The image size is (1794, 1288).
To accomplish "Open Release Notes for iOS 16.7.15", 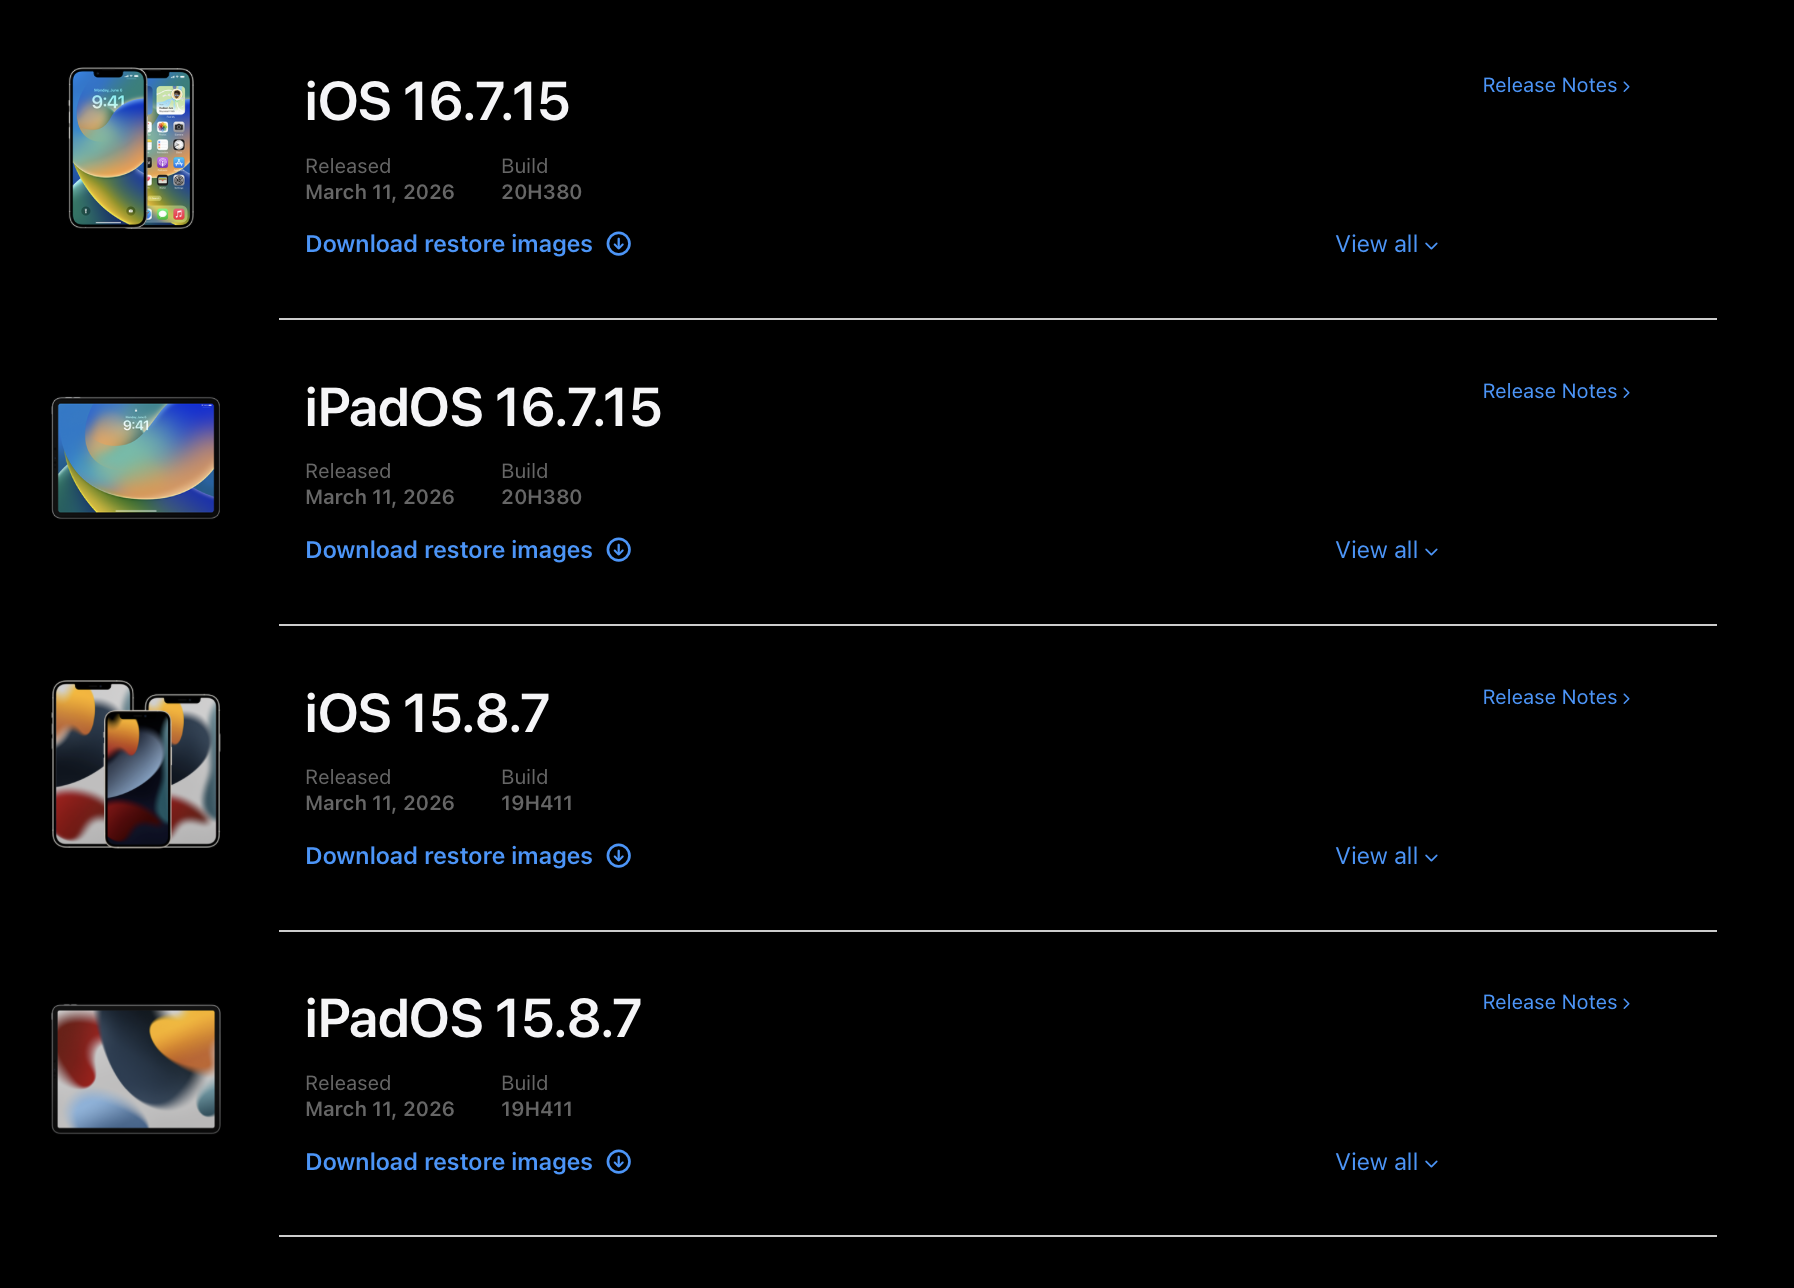I will click(1556, 86).
